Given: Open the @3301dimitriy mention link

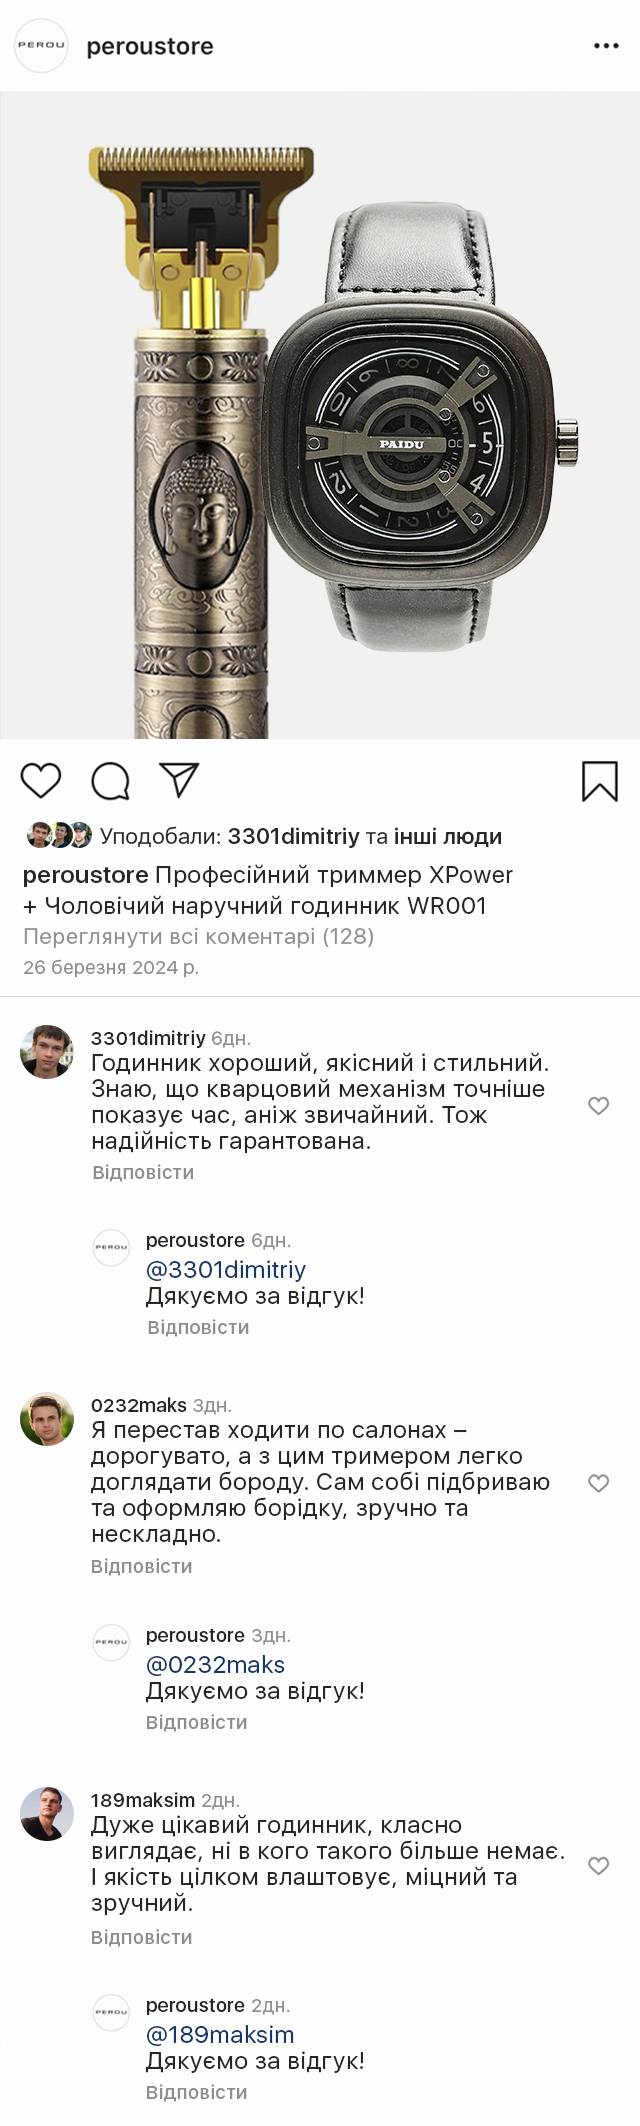Looking at the screenshot, I should click(x=226, y=1270).
